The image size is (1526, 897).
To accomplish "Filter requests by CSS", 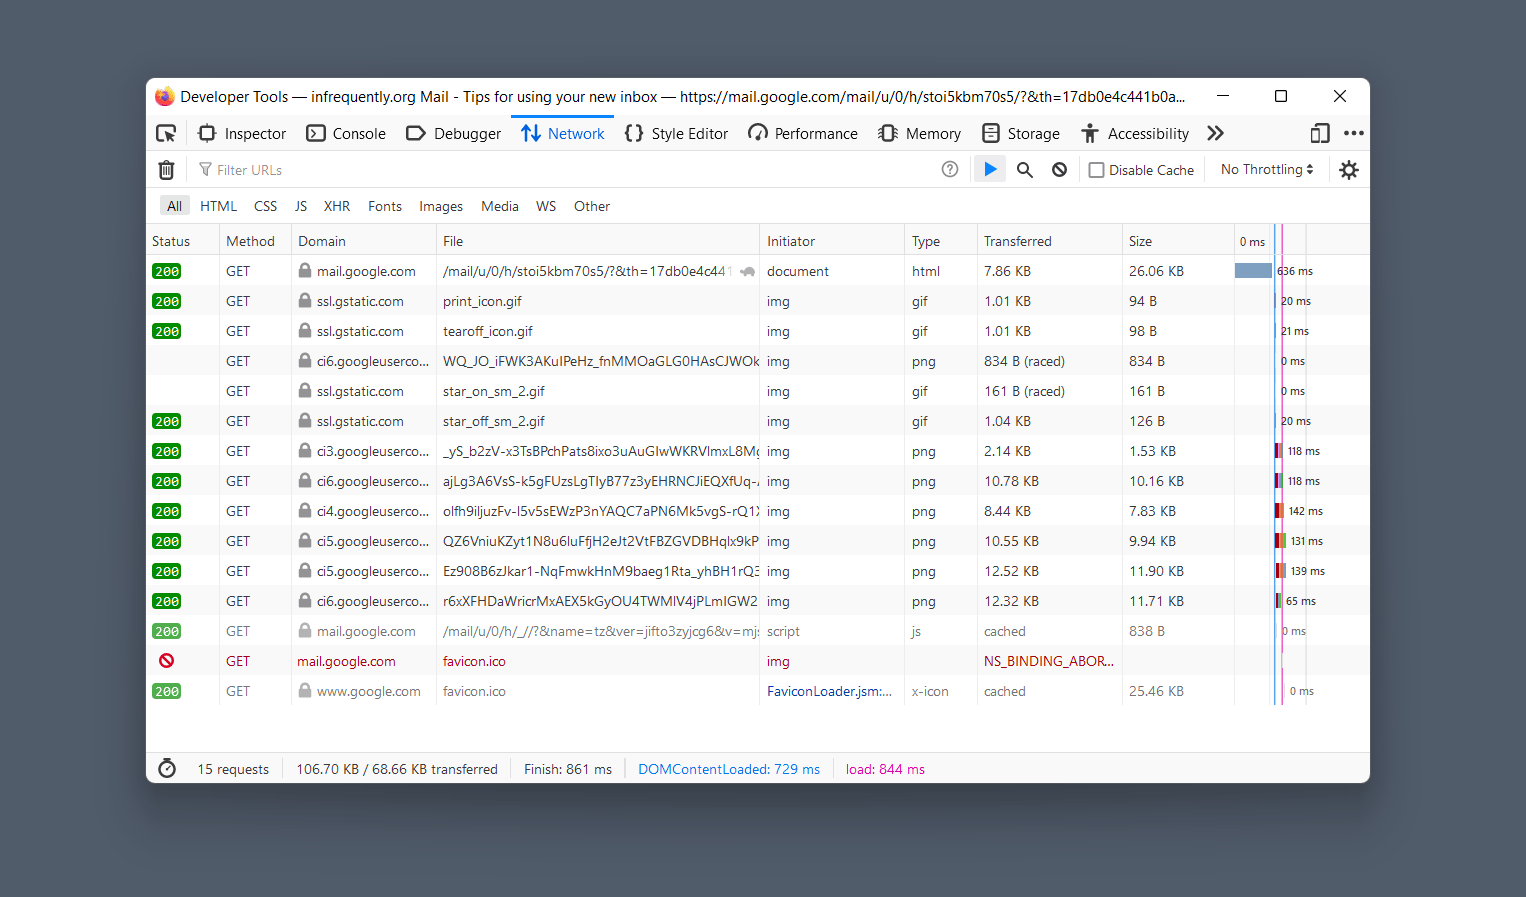I will point(265,206).
